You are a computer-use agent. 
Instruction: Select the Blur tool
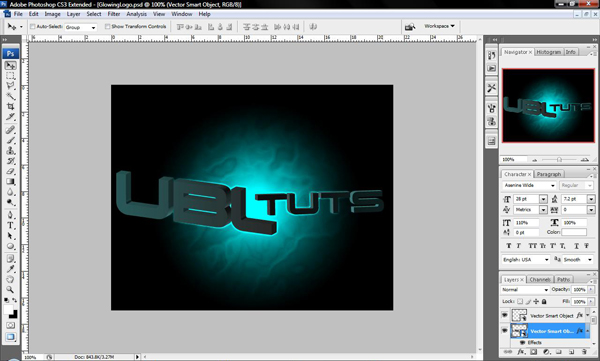click(10, 192)
